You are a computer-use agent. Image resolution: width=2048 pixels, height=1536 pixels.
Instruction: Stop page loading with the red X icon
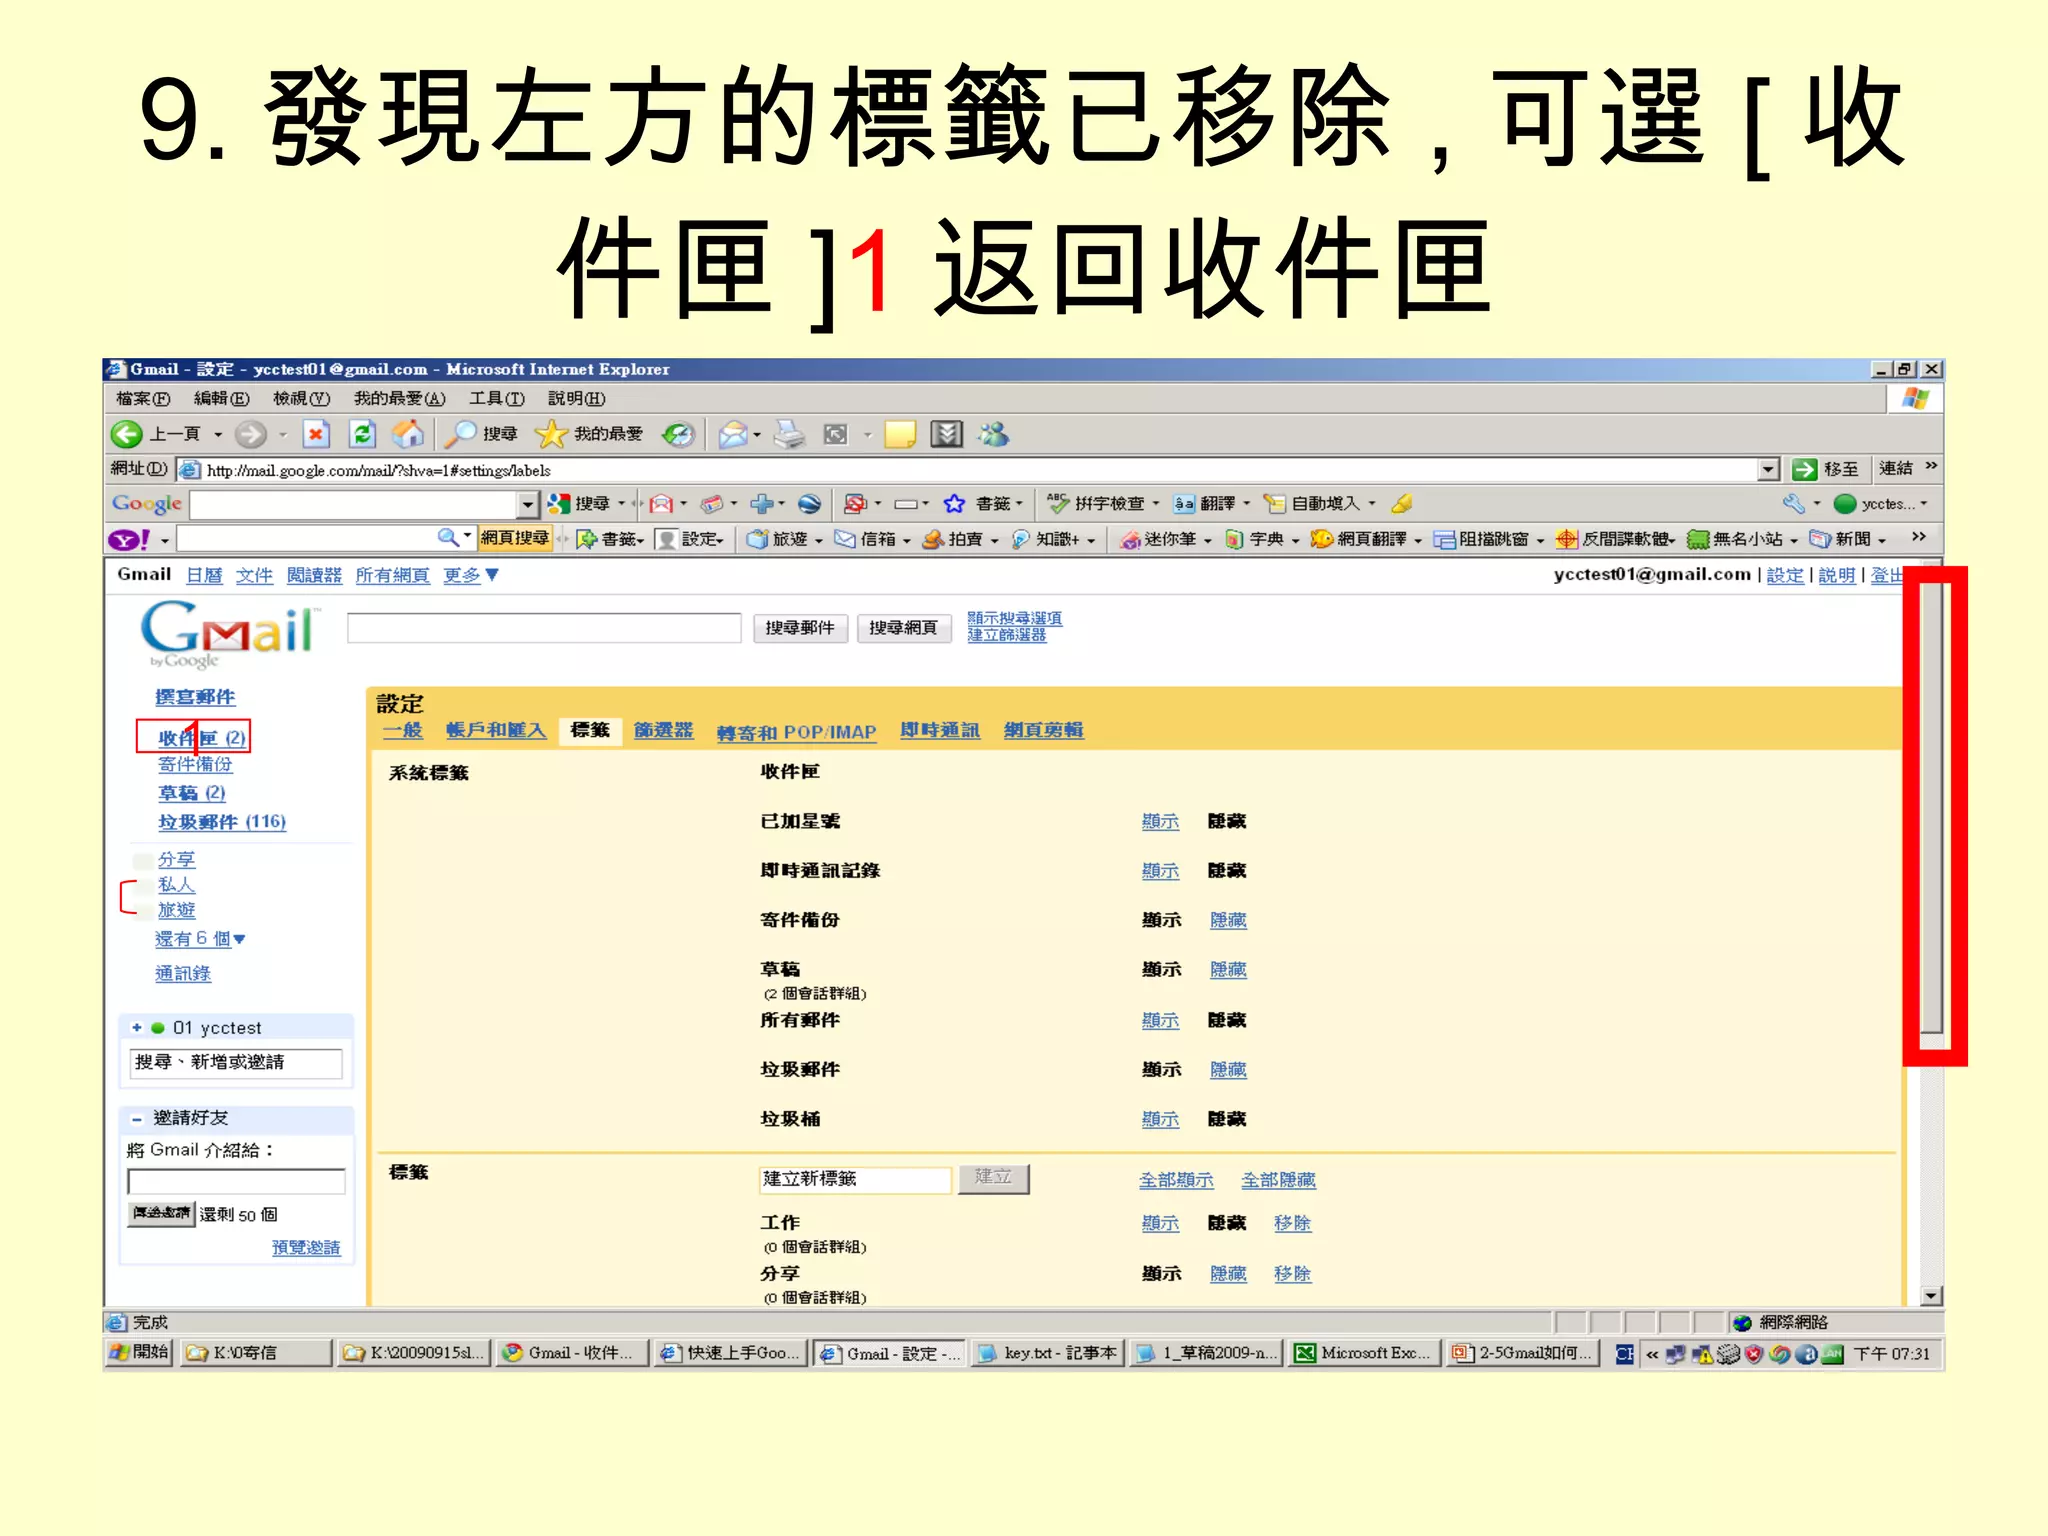click(x=316, y=434)
